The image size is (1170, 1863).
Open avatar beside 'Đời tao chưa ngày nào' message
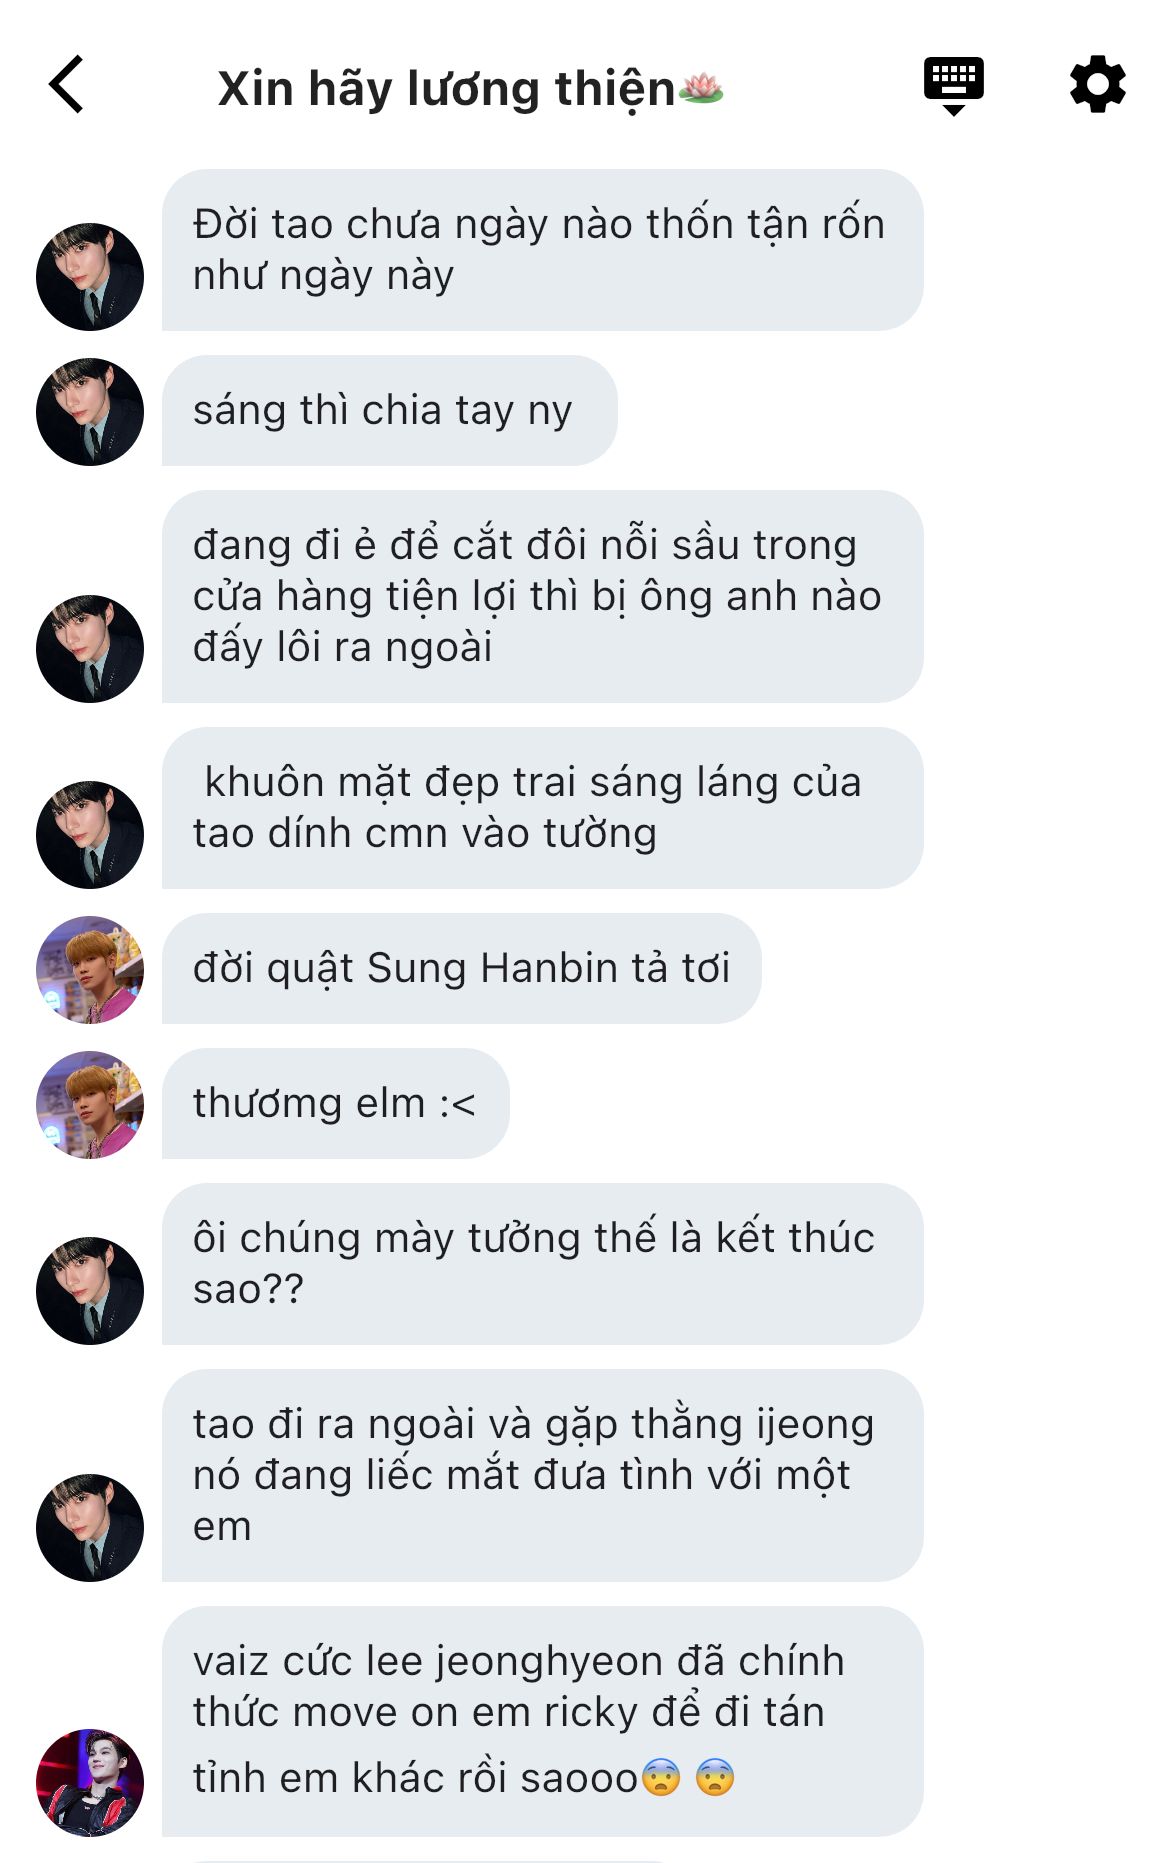click(90, 277)
